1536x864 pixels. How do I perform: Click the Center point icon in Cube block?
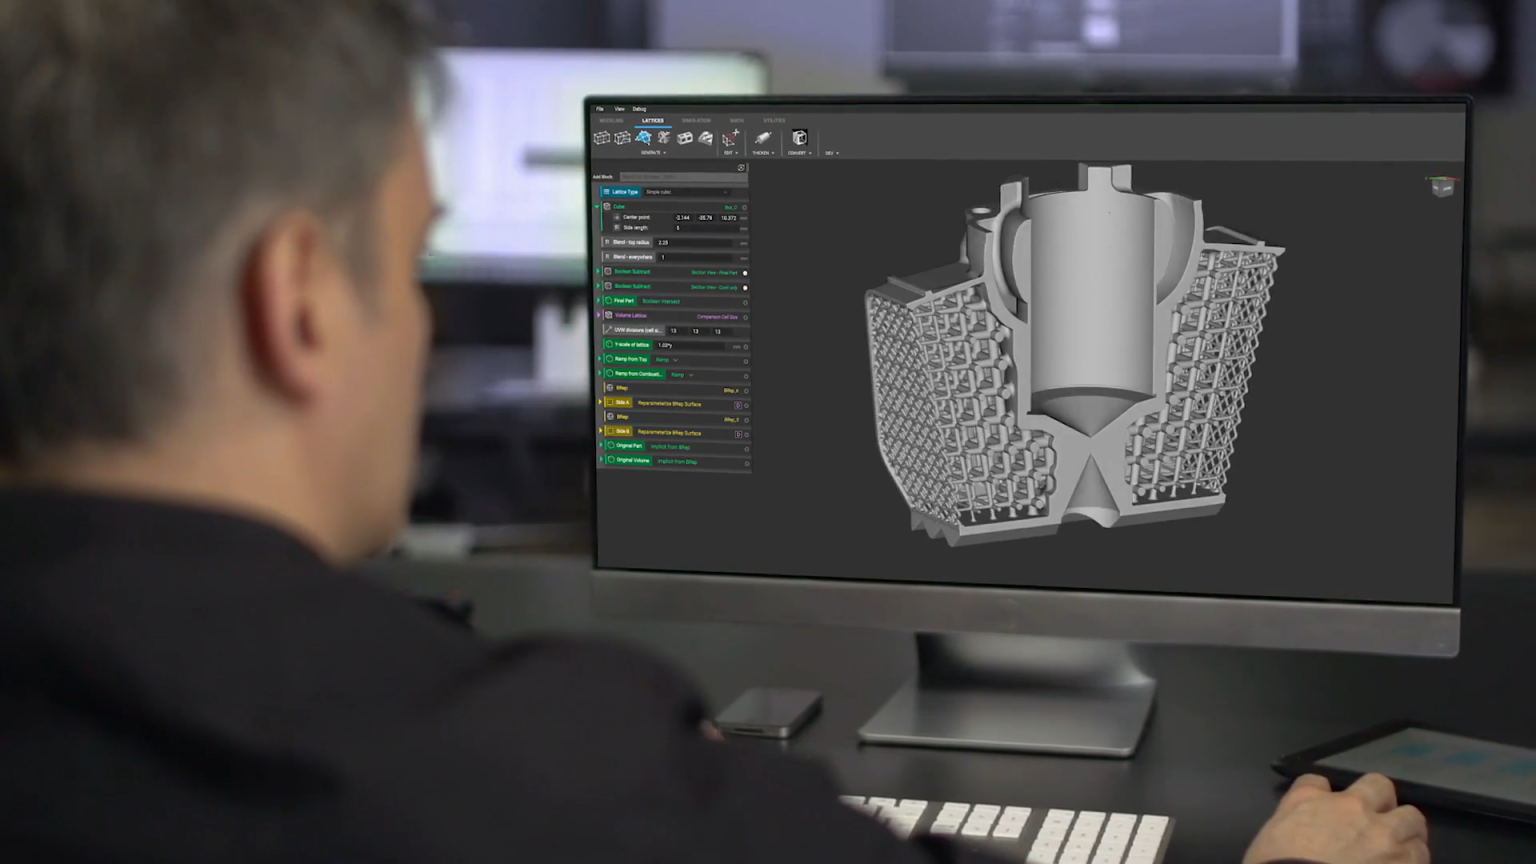coord(618,217)
